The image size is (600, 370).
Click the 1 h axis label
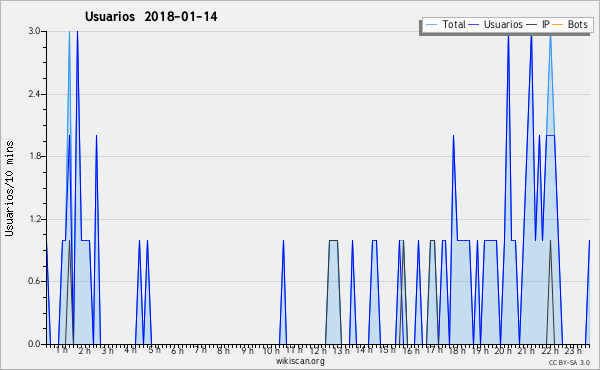62,350
